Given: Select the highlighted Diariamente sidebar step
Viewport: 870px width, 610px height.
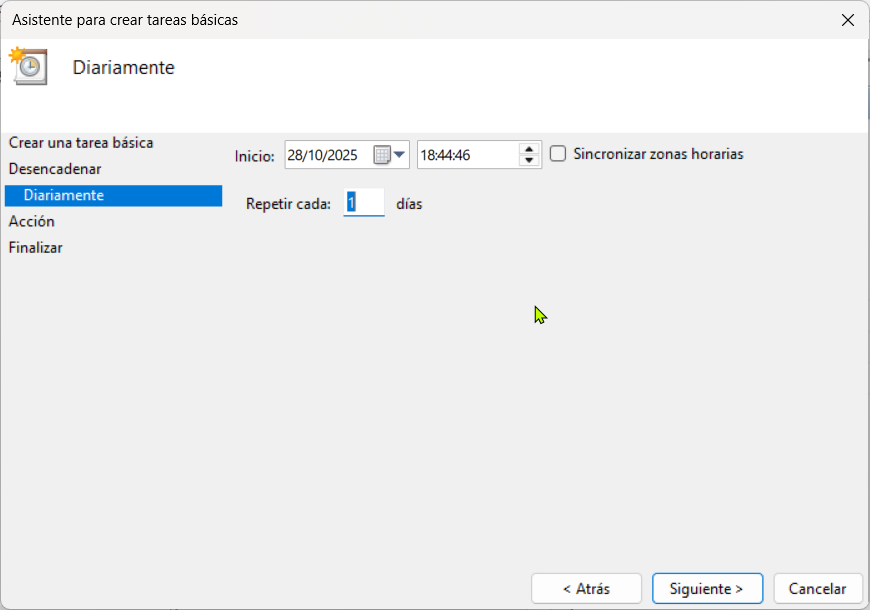Looking at the screenshot, I should point(64,195).
